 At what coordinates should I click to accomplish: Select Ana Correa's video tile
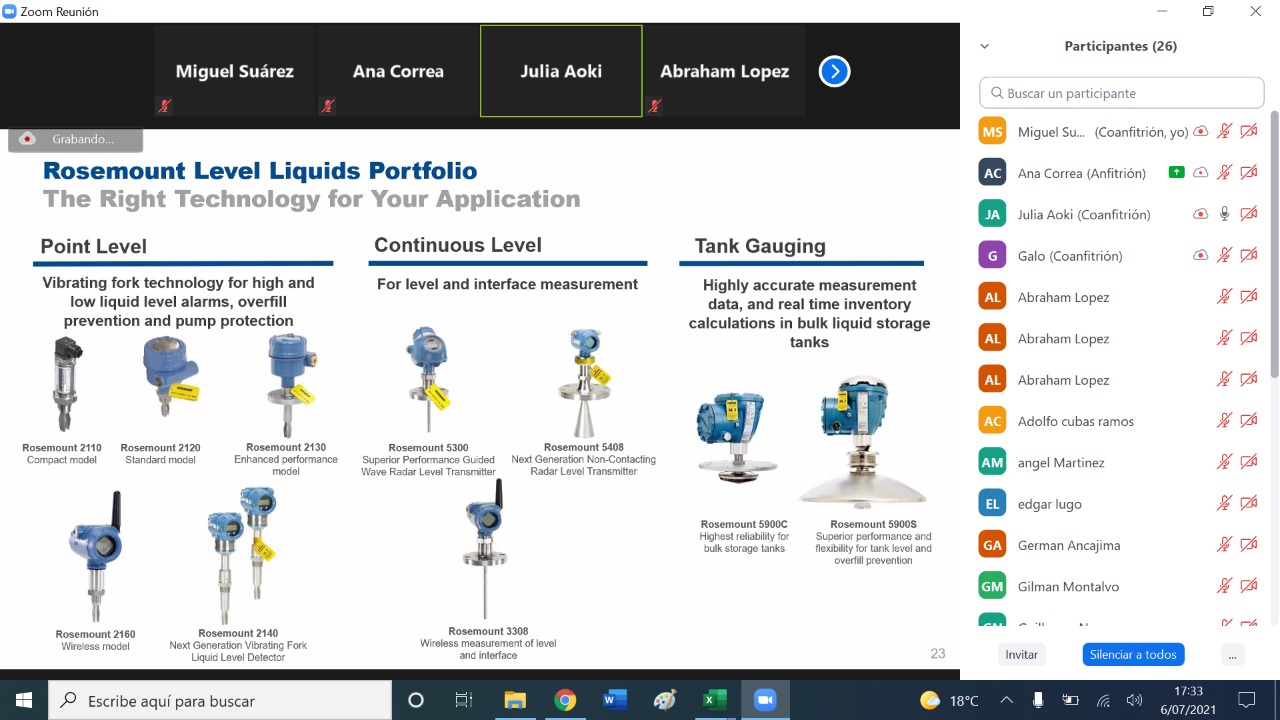(398, 71)
